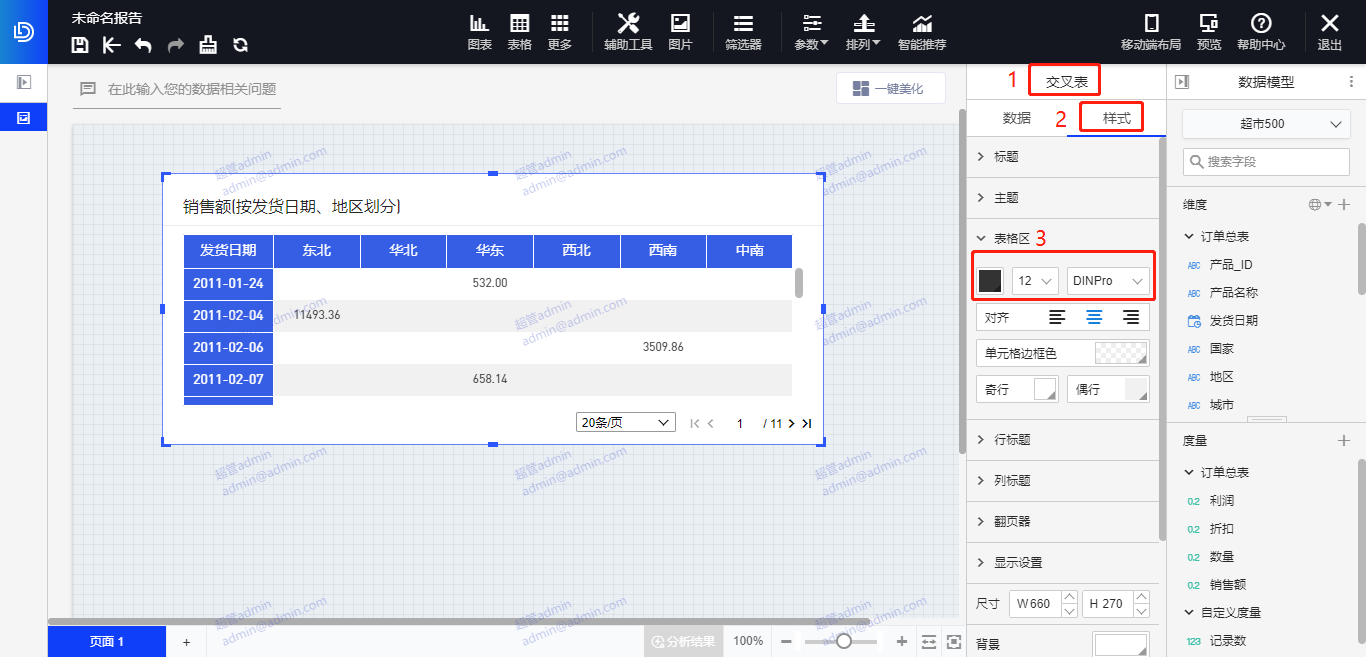Switch to the 数据 tab
Viewport: 1366px width, 657px height.
pos(1016,118)
